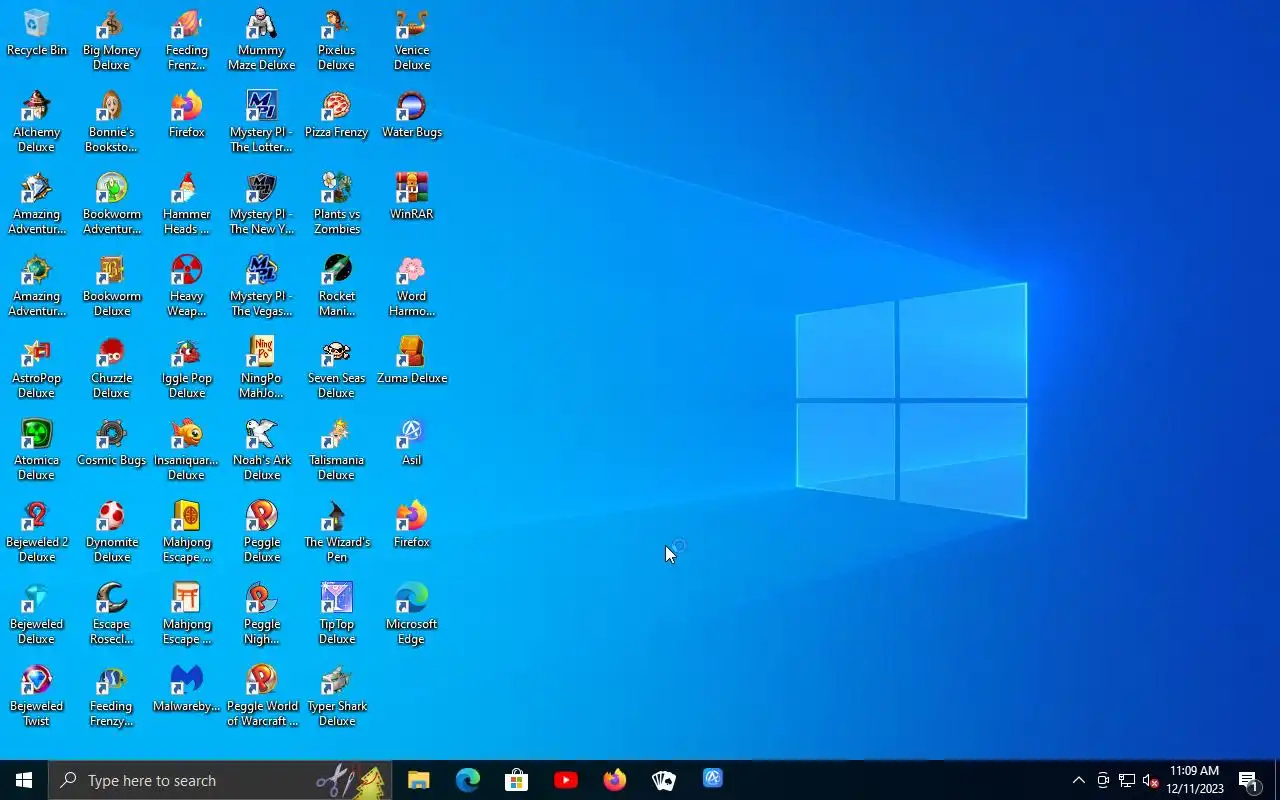Select AstroPop Deluxe icon
This screenshot has height=800, width=1280.
37,368
